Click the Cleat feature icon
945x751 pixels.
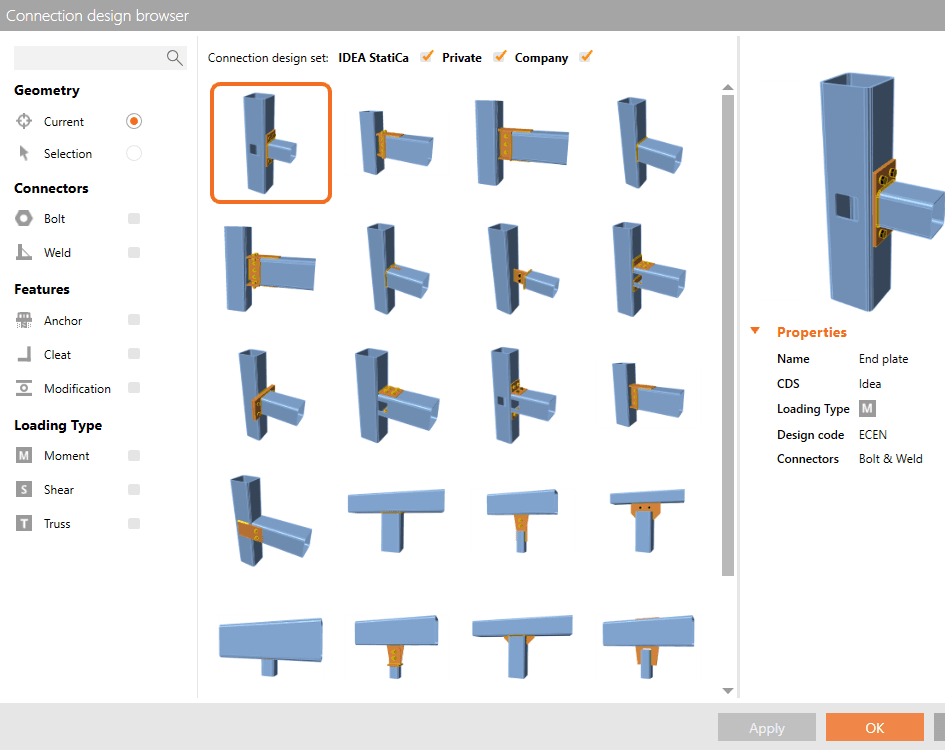click(x=24, y=354)
